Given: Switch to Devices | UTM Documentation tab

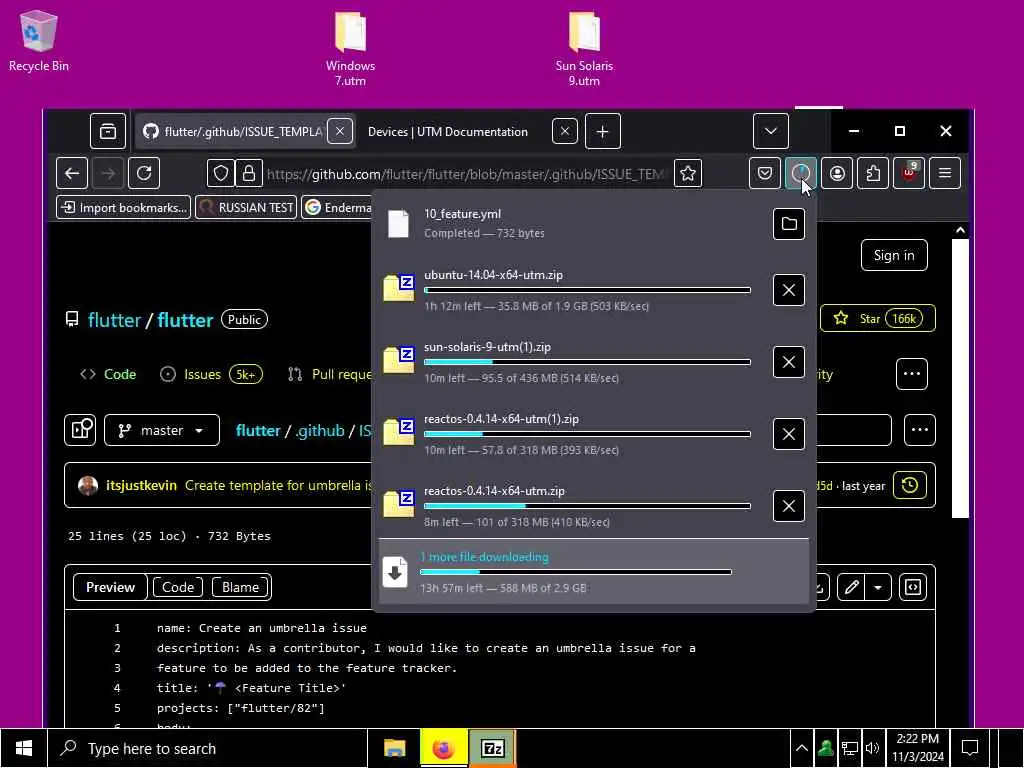Looking at the screenshot, I should point(448,131).
